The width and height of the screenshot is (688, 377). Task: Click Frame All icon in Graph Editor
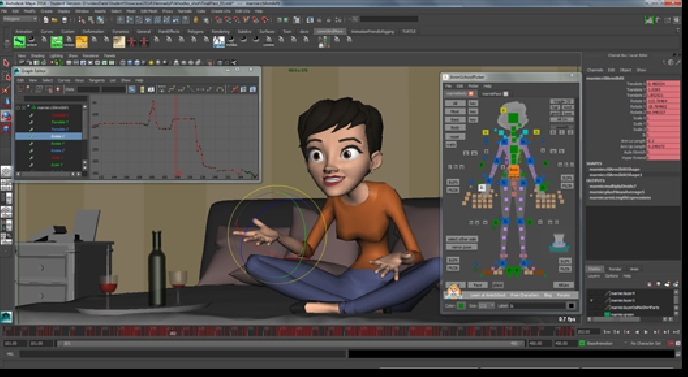(x=132, y=89)
